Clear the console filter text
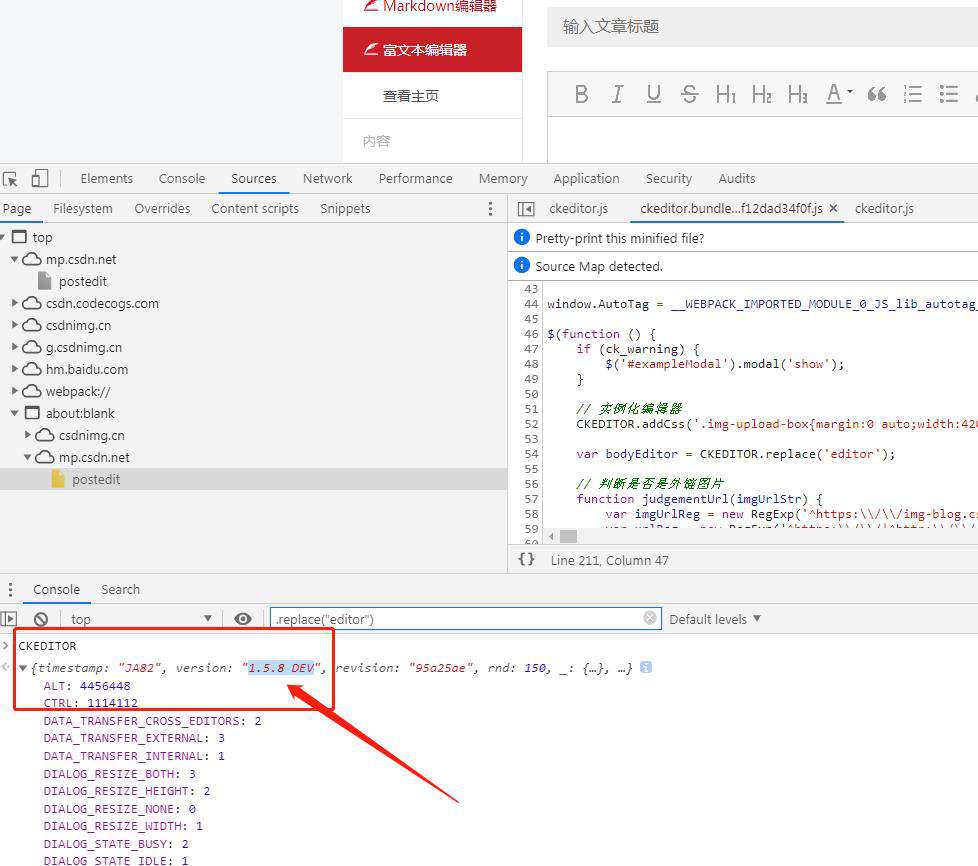Image resolution: width=978 pixels, height=866 pixels. coord(650,618)
